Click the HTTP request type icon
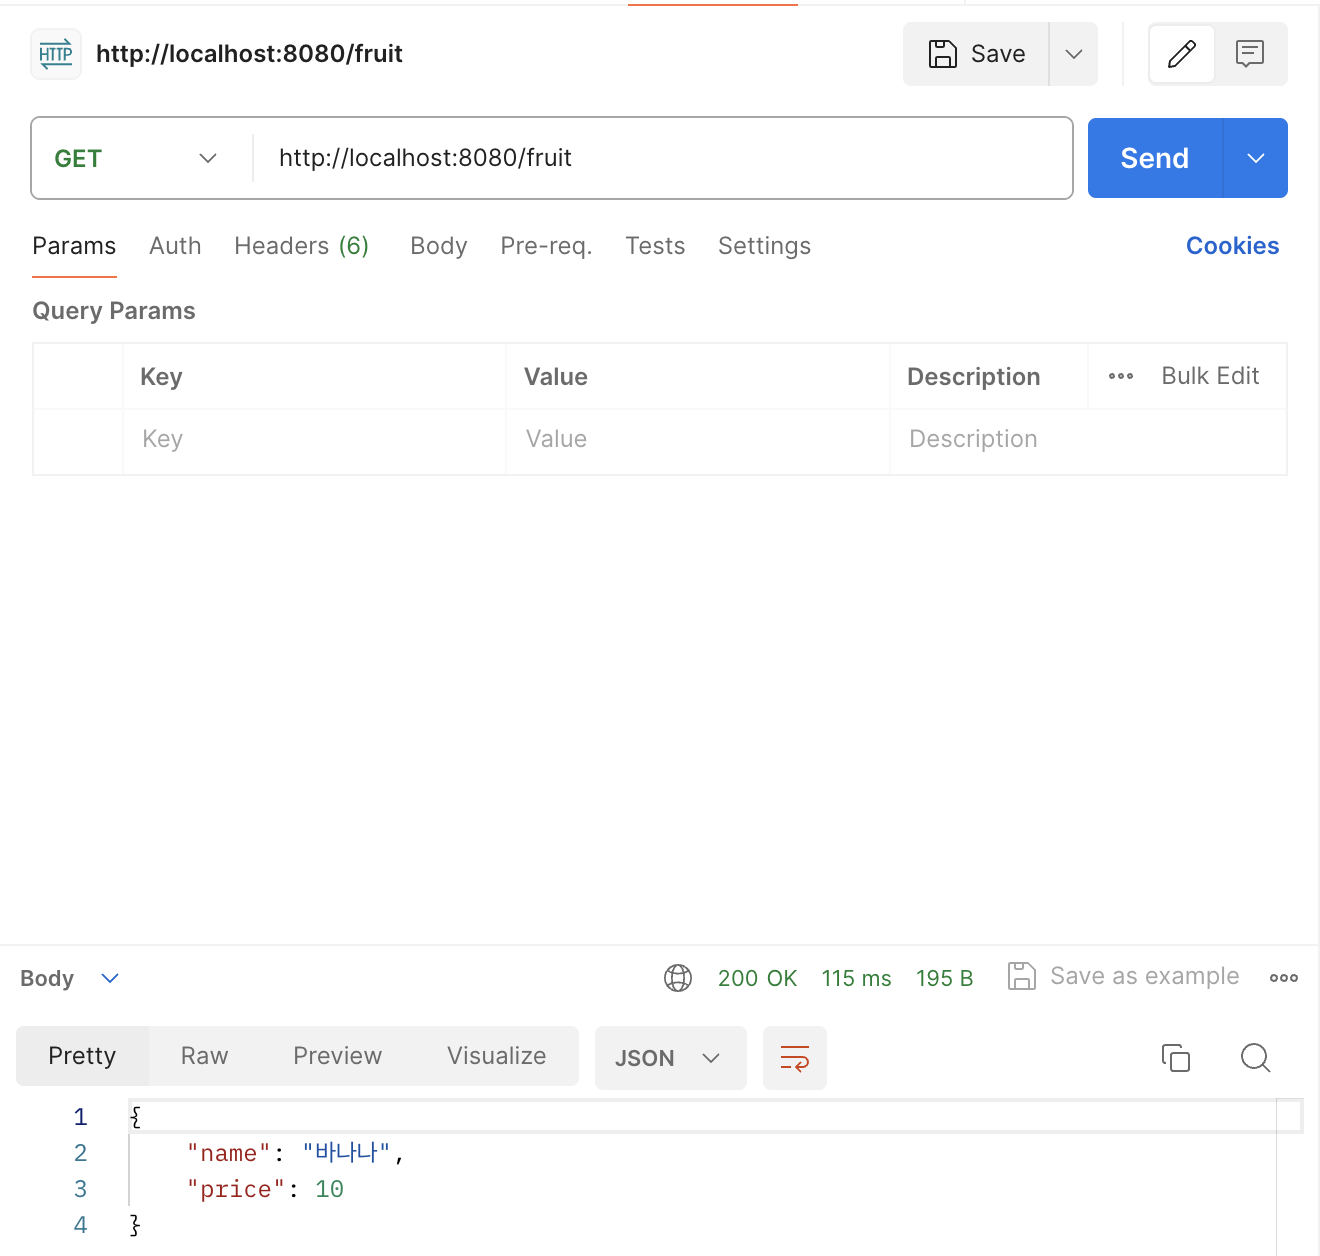This screenshot has width=1320, height=1256. point(56,54)
